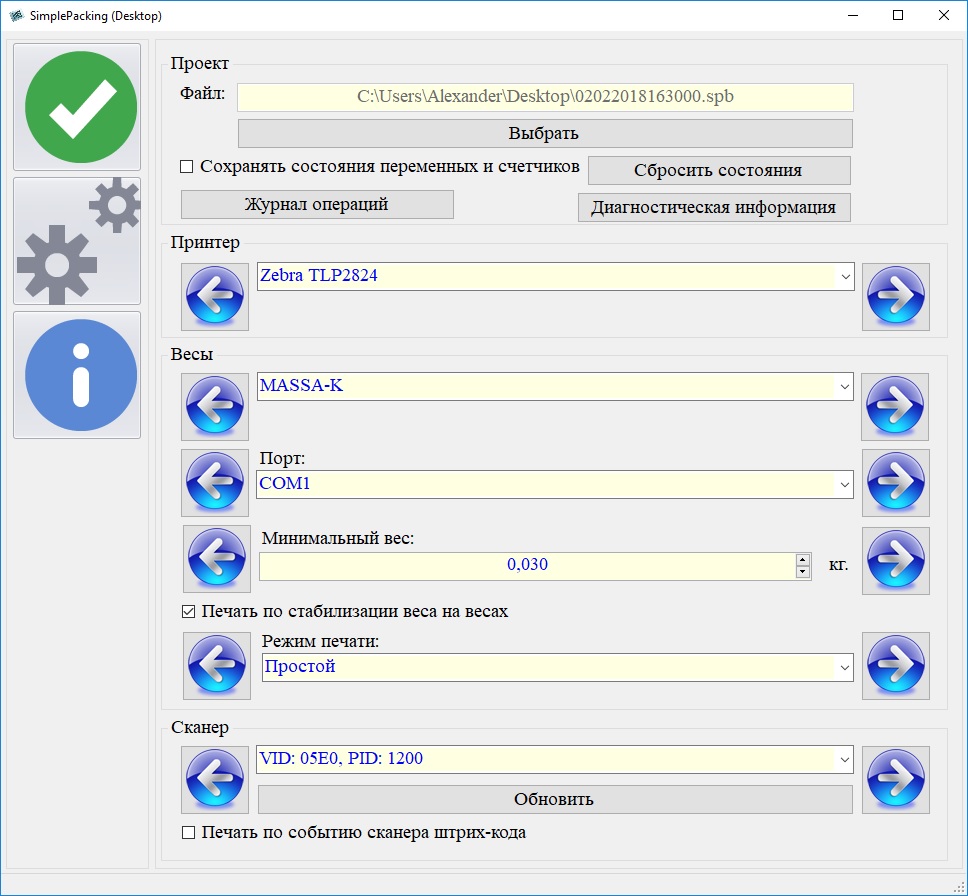Screen dimensions: 968x896
Task: Click left arrow beside Режим печати
Action: coord(217,666)
